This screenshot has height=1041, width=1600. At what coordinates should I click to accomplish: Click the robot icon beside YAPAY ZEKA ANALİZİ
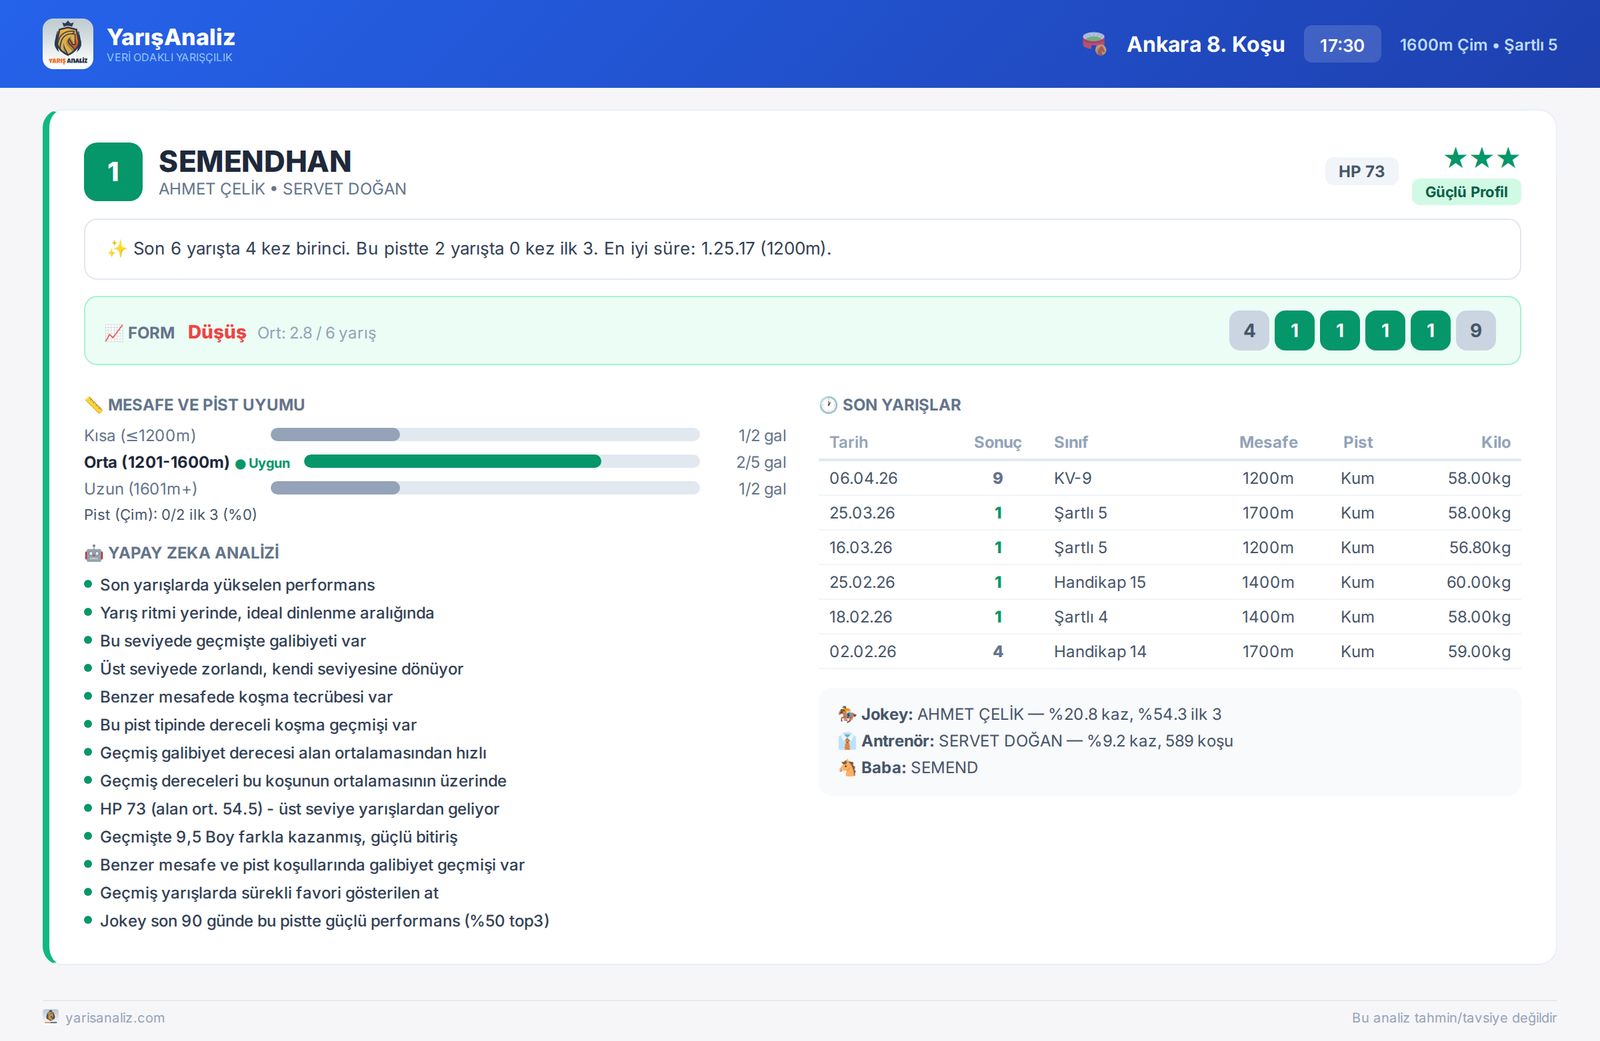point(94,553)
